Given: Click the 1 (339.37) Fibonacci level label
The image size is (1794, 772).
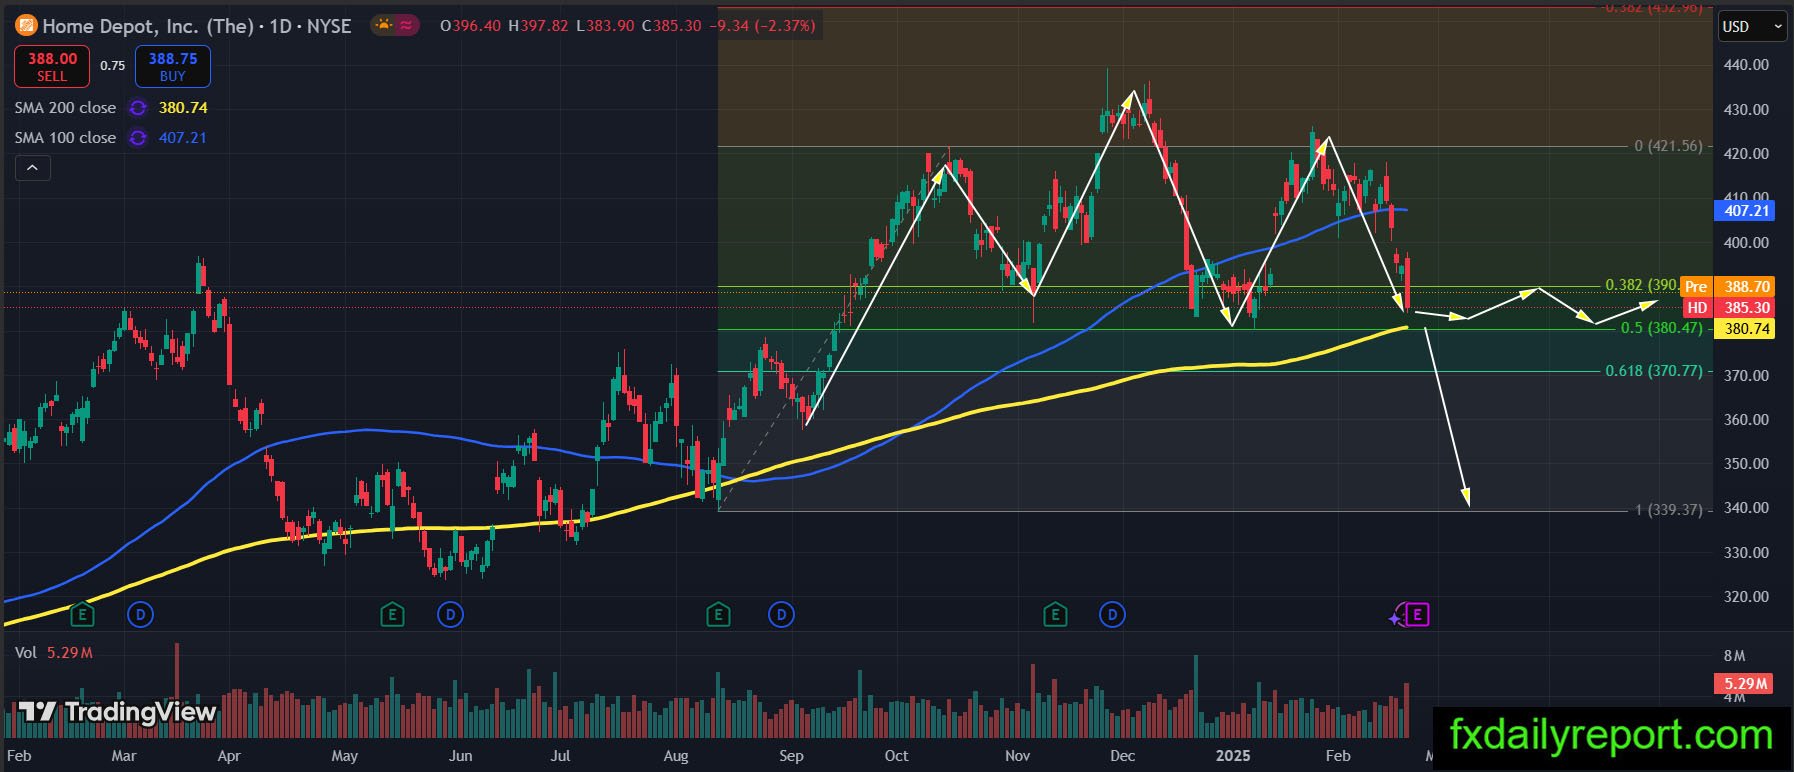Looking at the screenshot, I should [x=1668, y=510].
